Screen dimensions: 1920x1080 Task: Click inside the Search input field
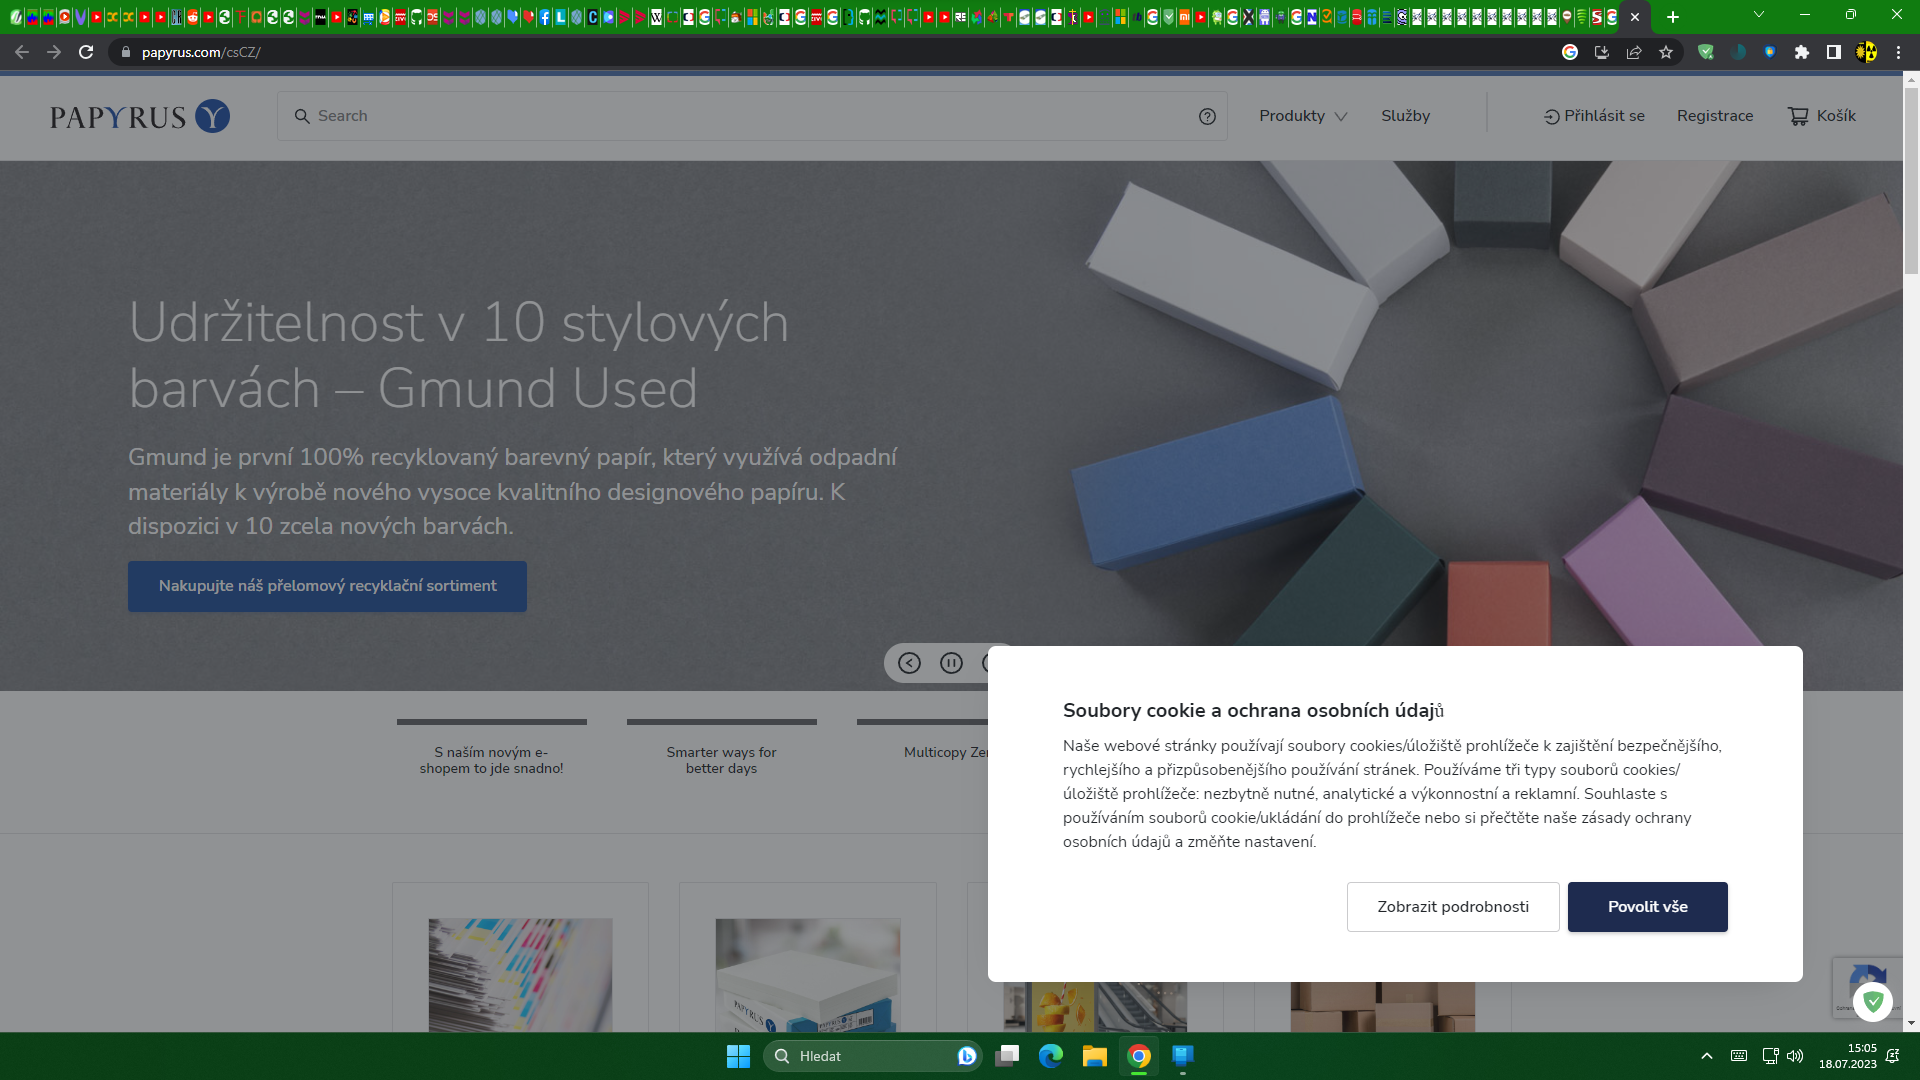pos(700,115)
